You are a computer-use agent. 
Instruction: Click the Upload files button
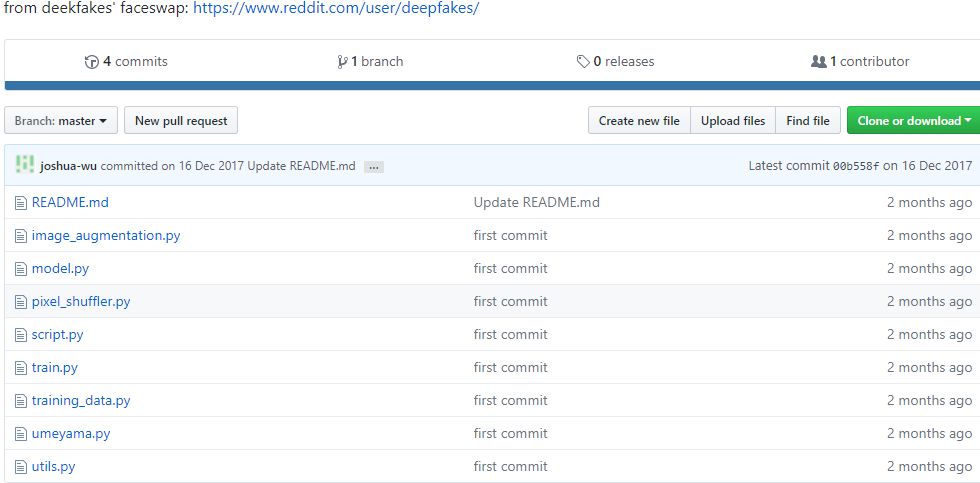click(x=733, y=121)
